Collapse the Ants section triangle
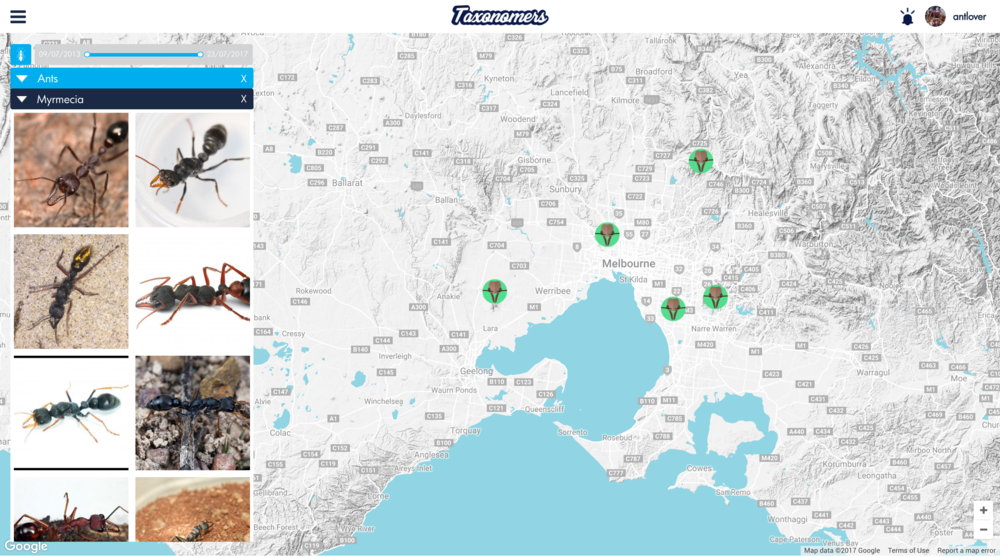 coord(22,79)
